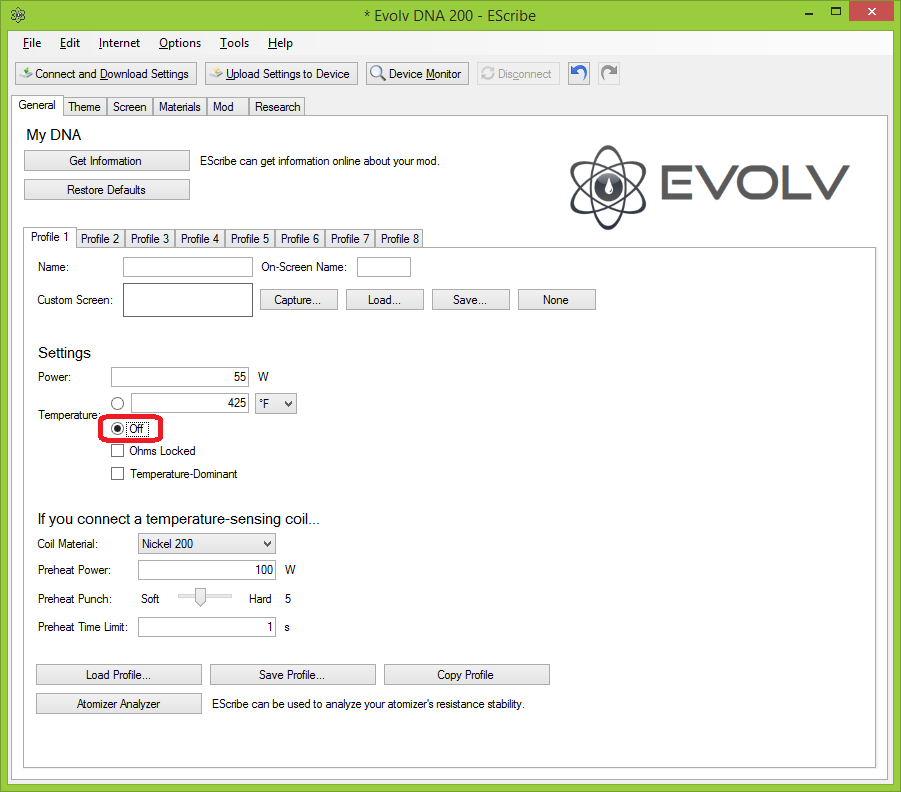This screenshot has width=901, height=792.
Task: Click the Preheat Punch slider handle
Action: (x=200, y=597)
